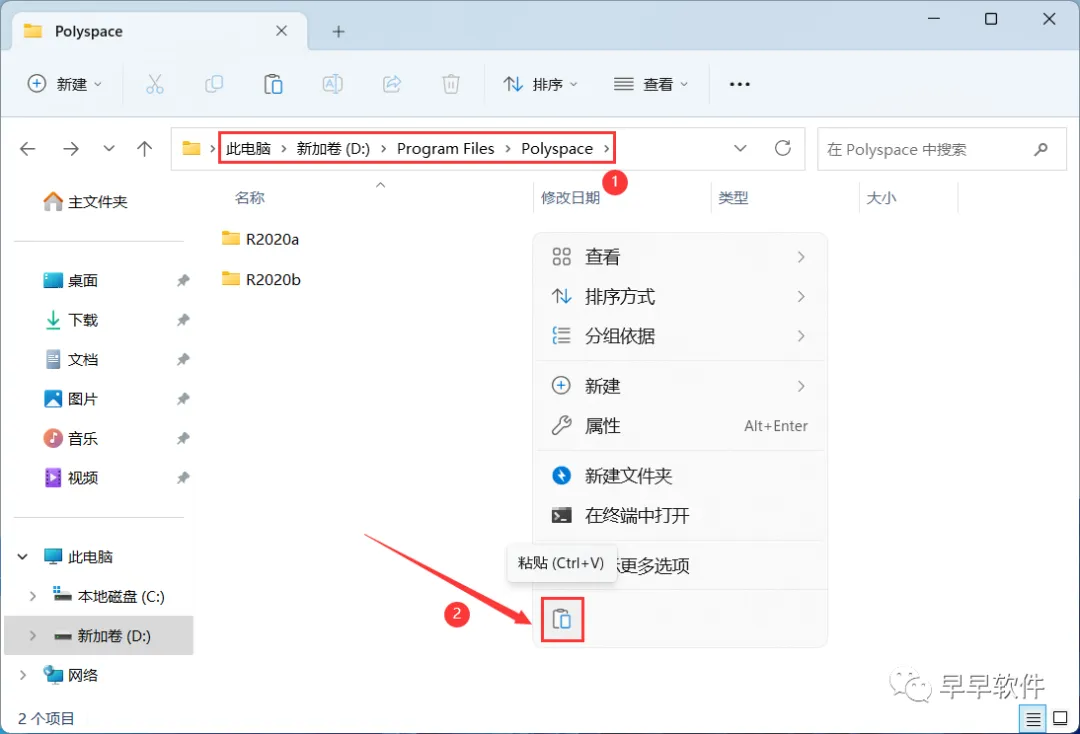Click the Copy icon in toolbar

click(214, 84)
